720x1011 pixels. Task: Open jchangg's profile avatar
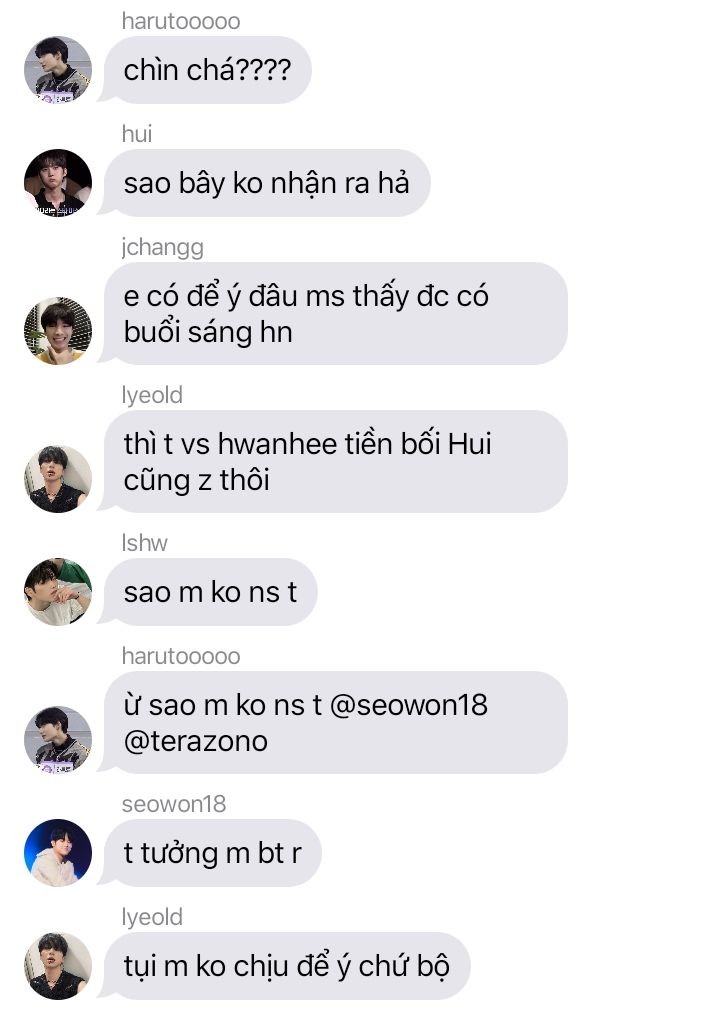click(58, 331)
